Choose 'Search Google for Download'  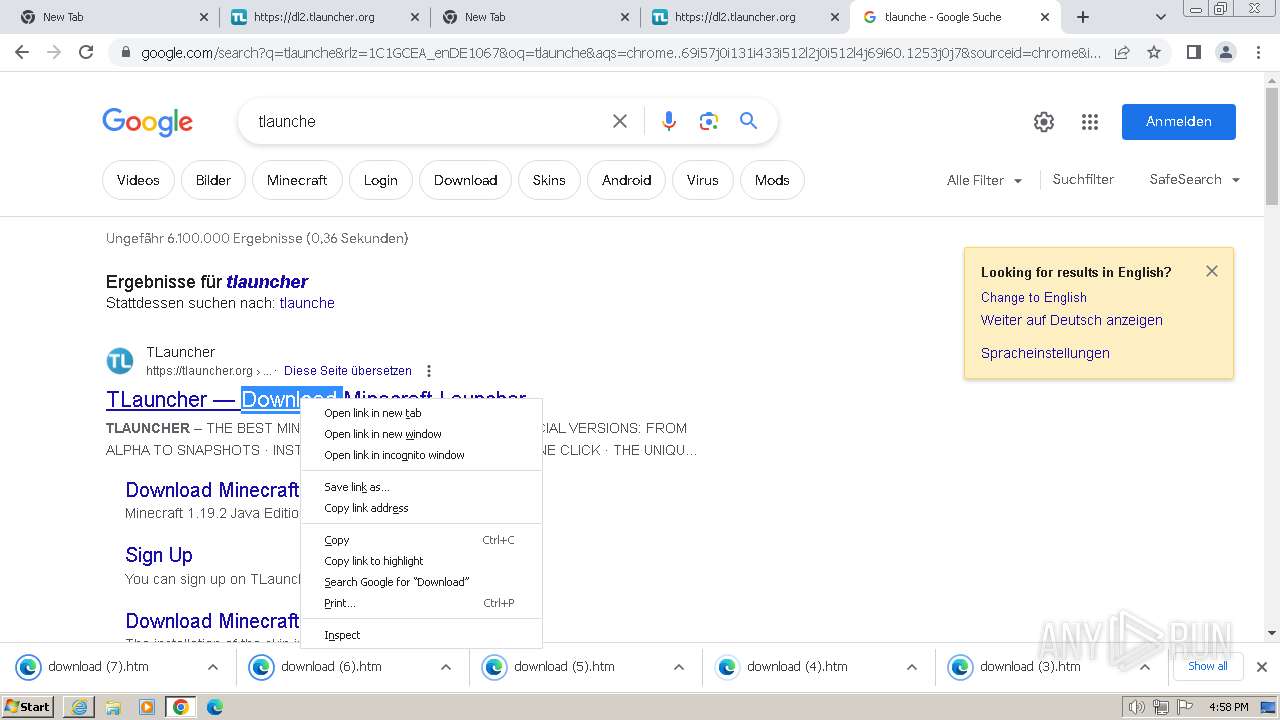click(x=421, y=582)
